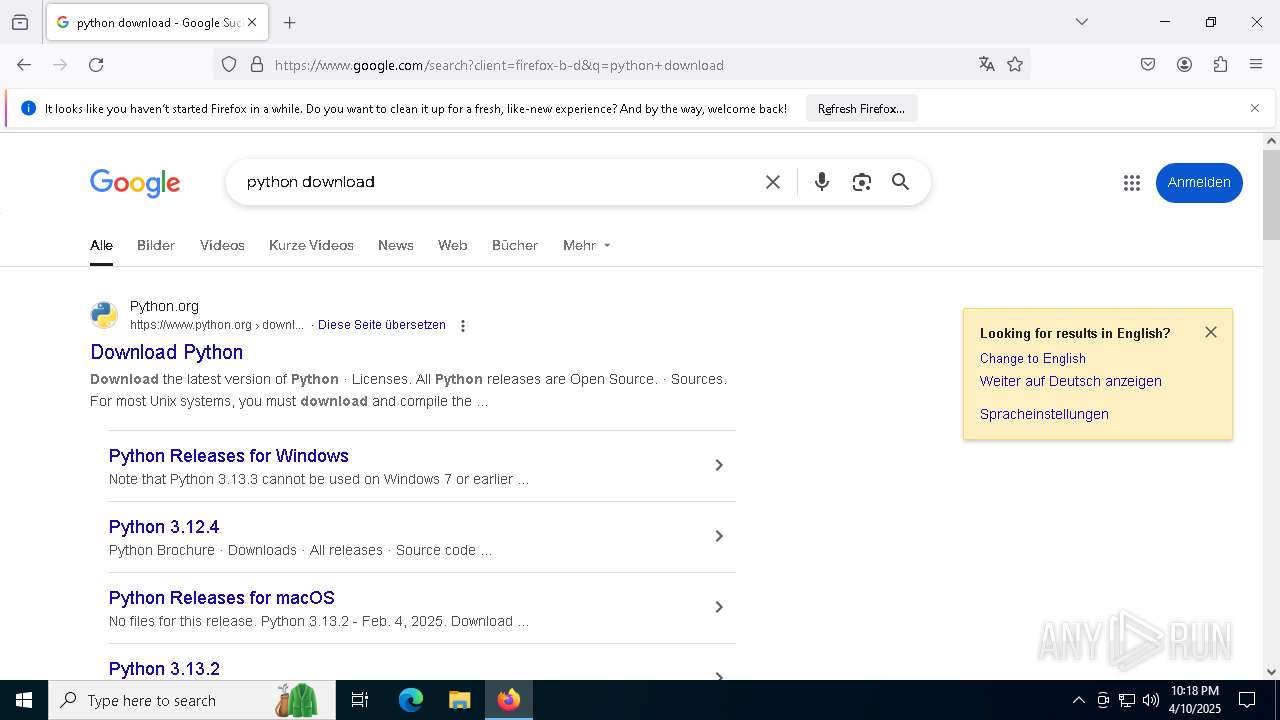Switch to the Videos tab
The image size is (1280, 720).
(222, 245)
